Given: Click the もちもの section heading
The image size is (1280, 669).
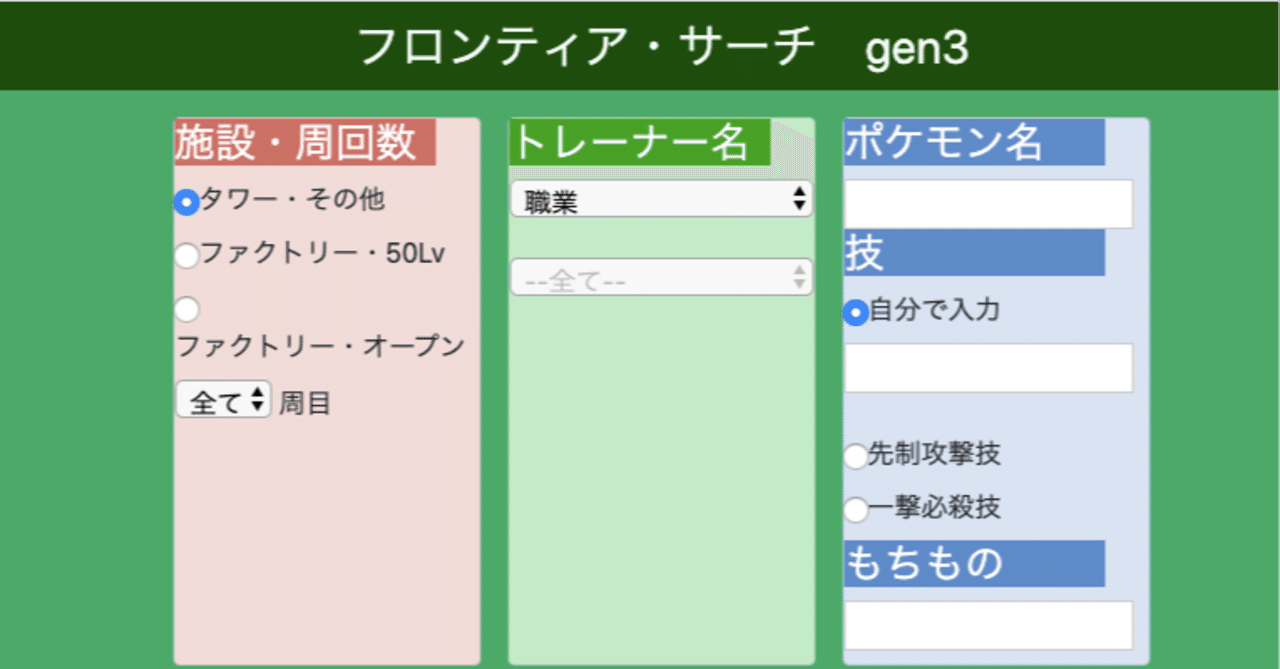Looking at the screenshot, I should click(x=924, y=564).
